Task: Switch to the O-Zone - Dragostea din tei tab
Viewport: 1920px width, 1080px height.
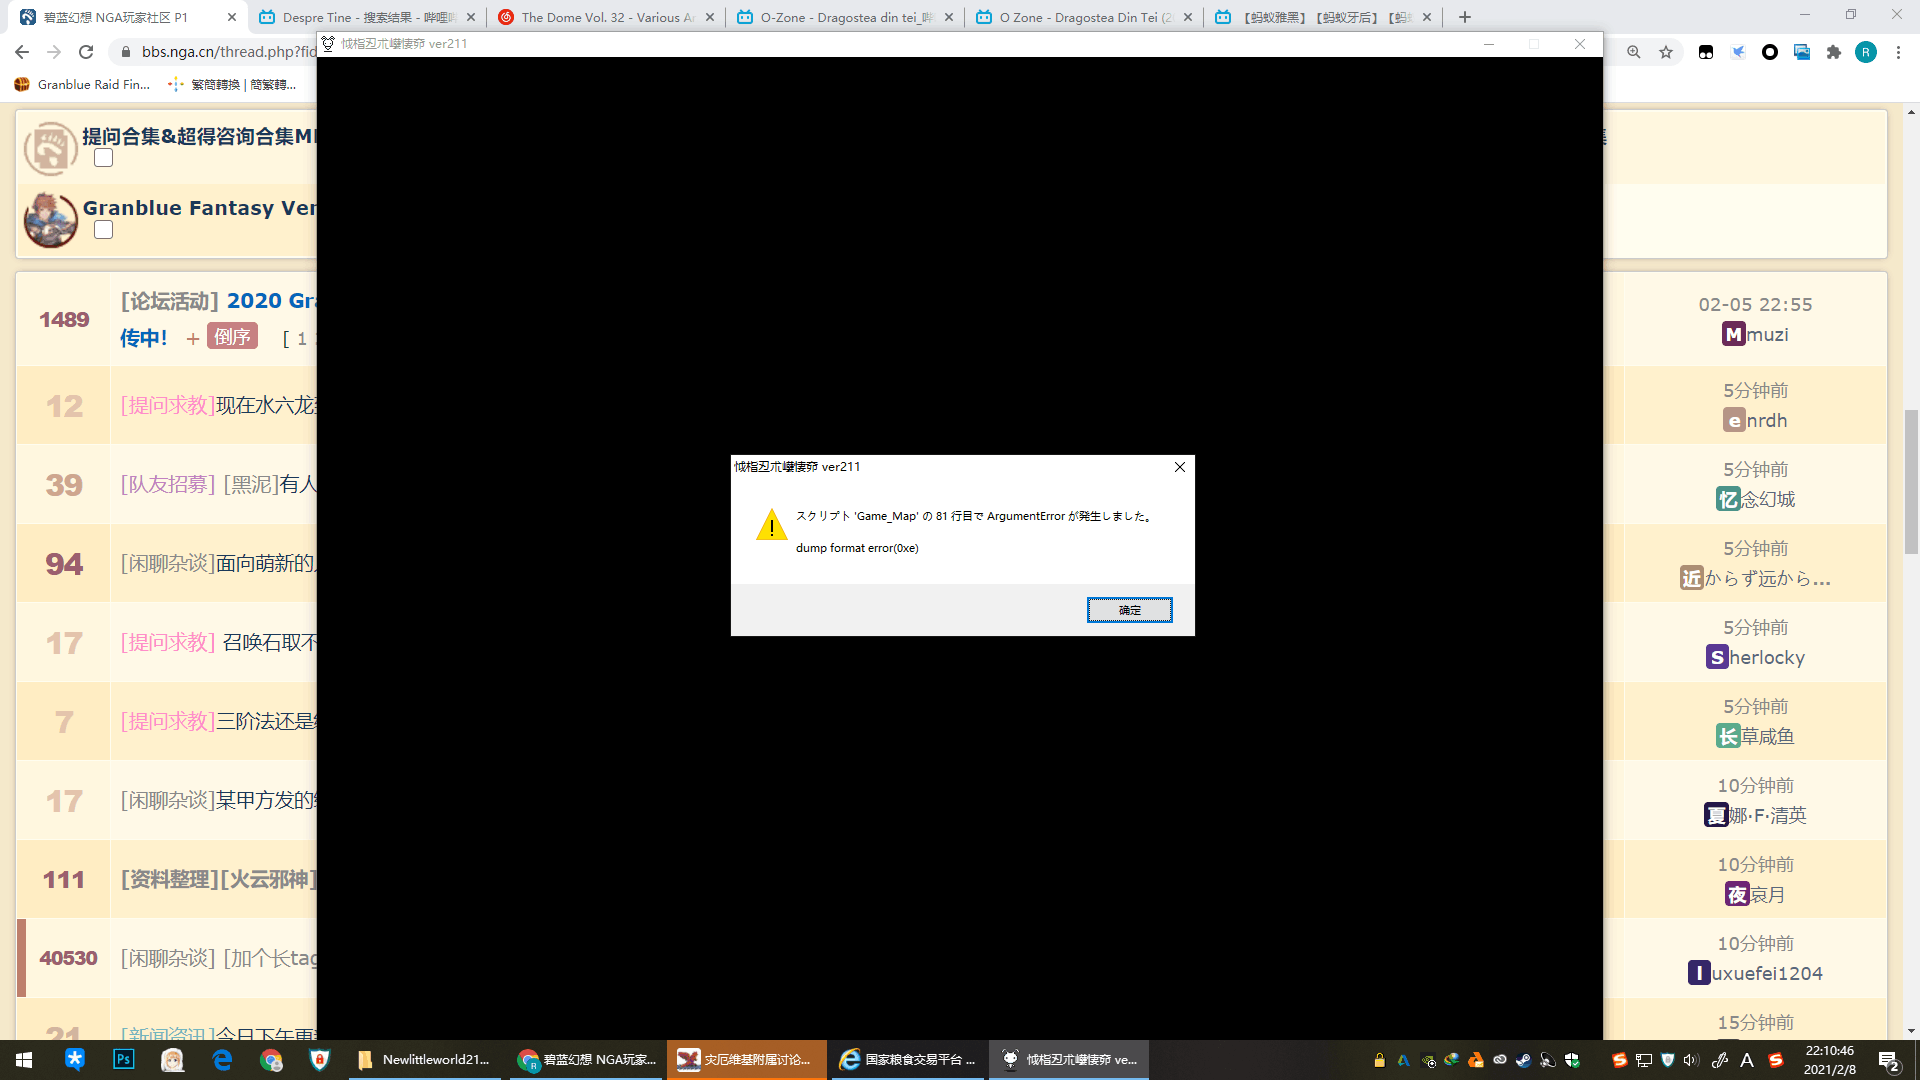Action: [x=845, y=17]
